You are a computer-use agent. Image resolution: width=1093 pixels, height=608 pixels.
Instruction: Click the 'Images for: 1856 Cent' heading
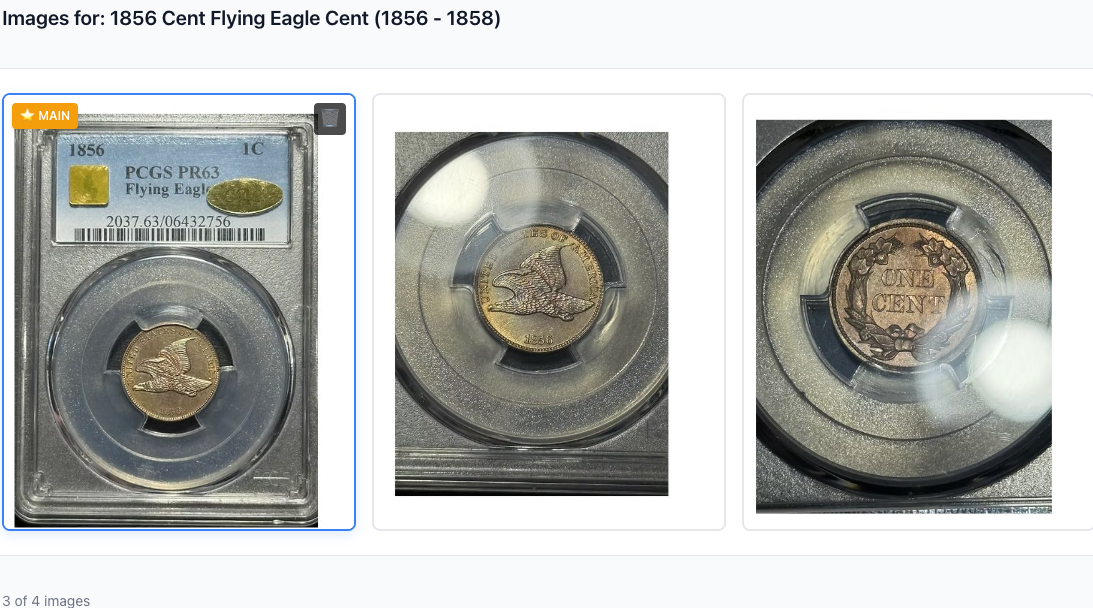251,18
